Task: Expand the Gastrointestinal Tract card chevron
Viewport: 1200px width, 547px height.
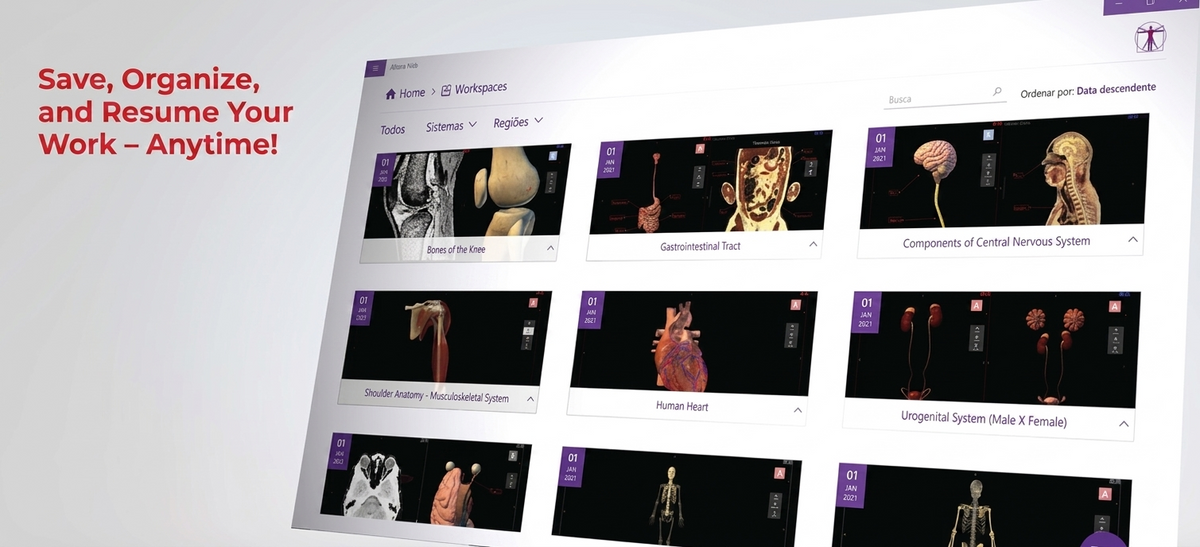Action: (813, 244)
